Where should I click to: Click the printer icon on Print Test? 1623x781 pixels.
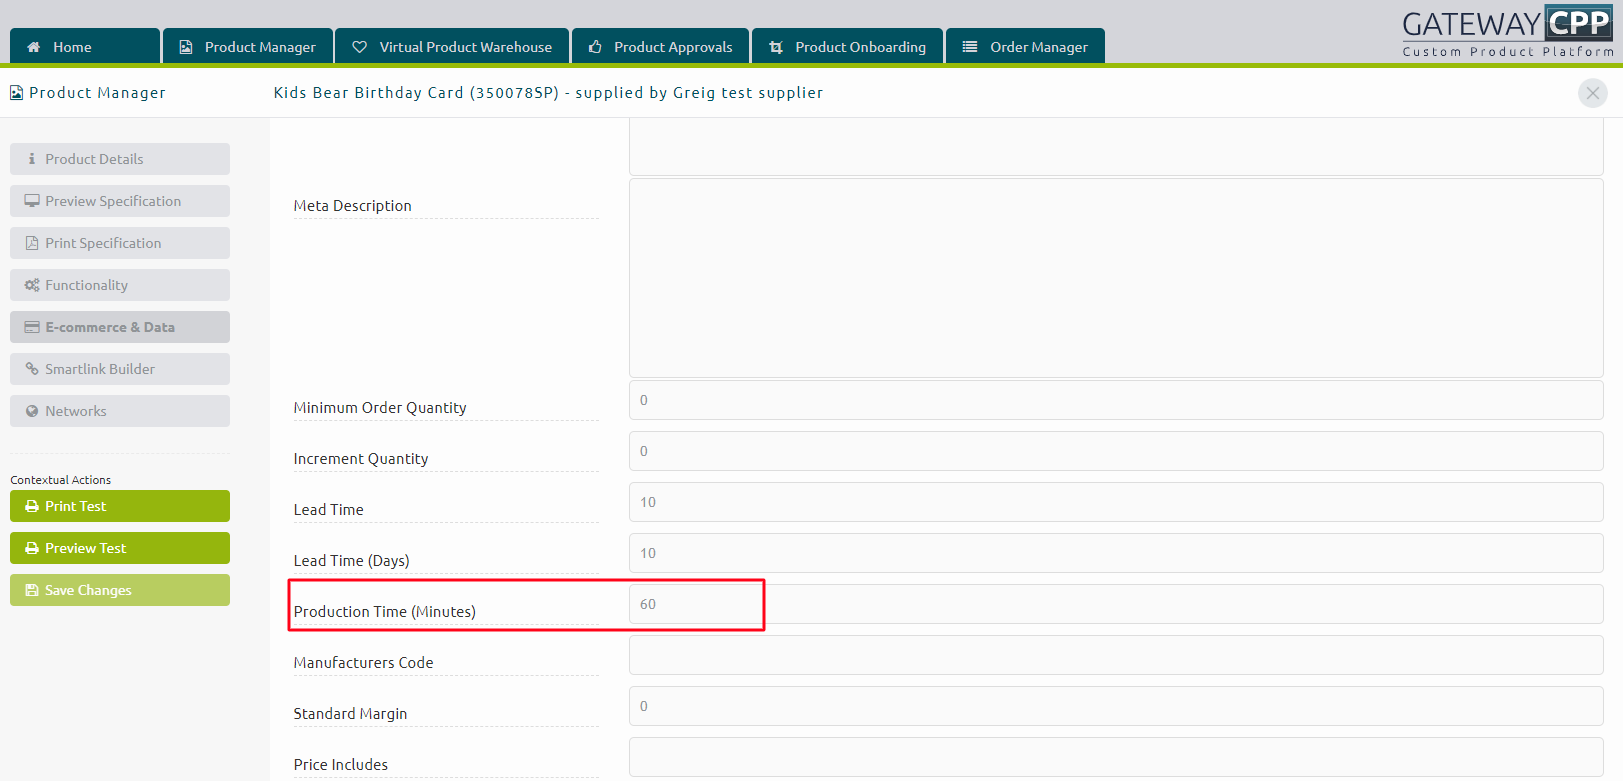pyautogui.click(x=32, y=506)
